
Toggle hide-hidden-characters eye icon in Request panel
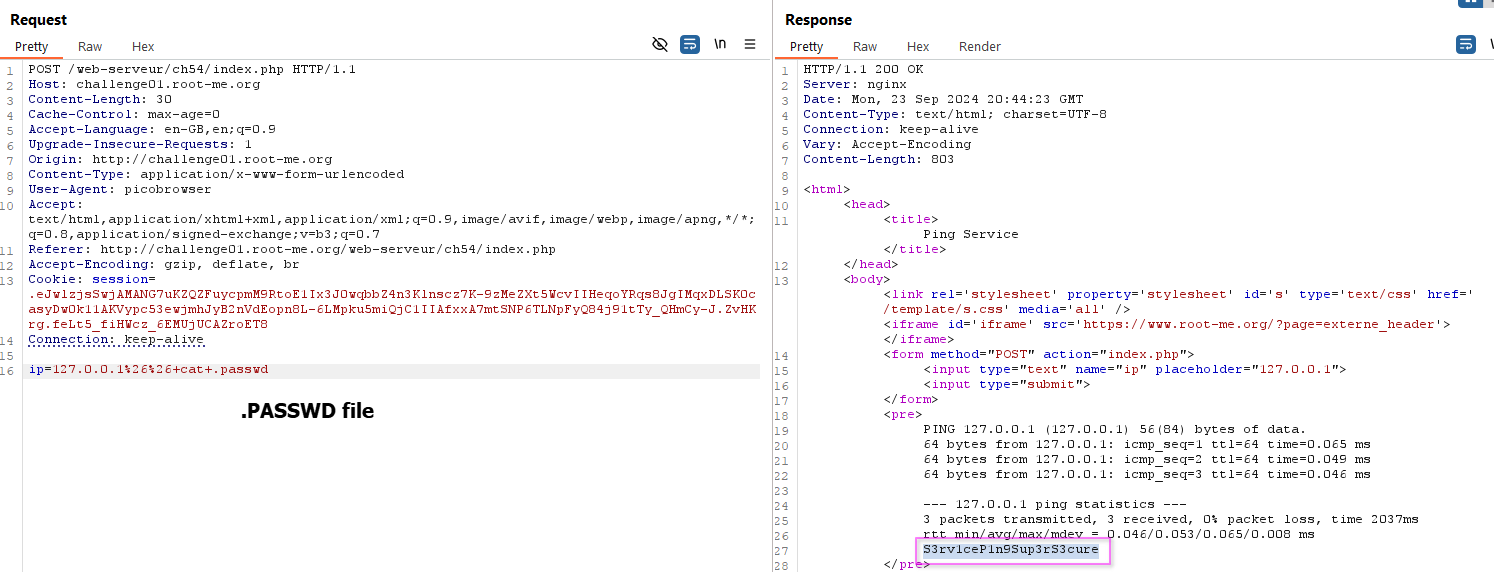coord(659,45)
